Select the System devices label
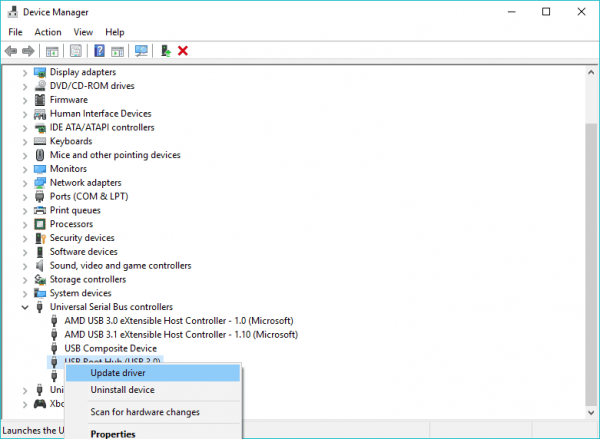Screen dimensions: 600x439 click(x=81, y=293)
